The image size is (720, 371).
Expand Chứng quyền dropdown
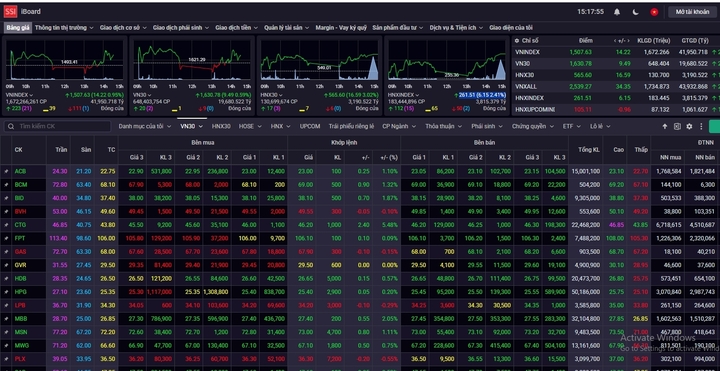click(x=532, y=126)
